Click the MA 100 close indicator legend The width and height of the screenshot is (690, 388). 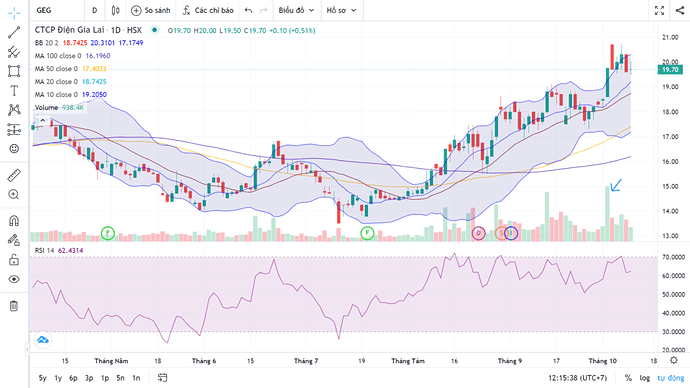58,56
